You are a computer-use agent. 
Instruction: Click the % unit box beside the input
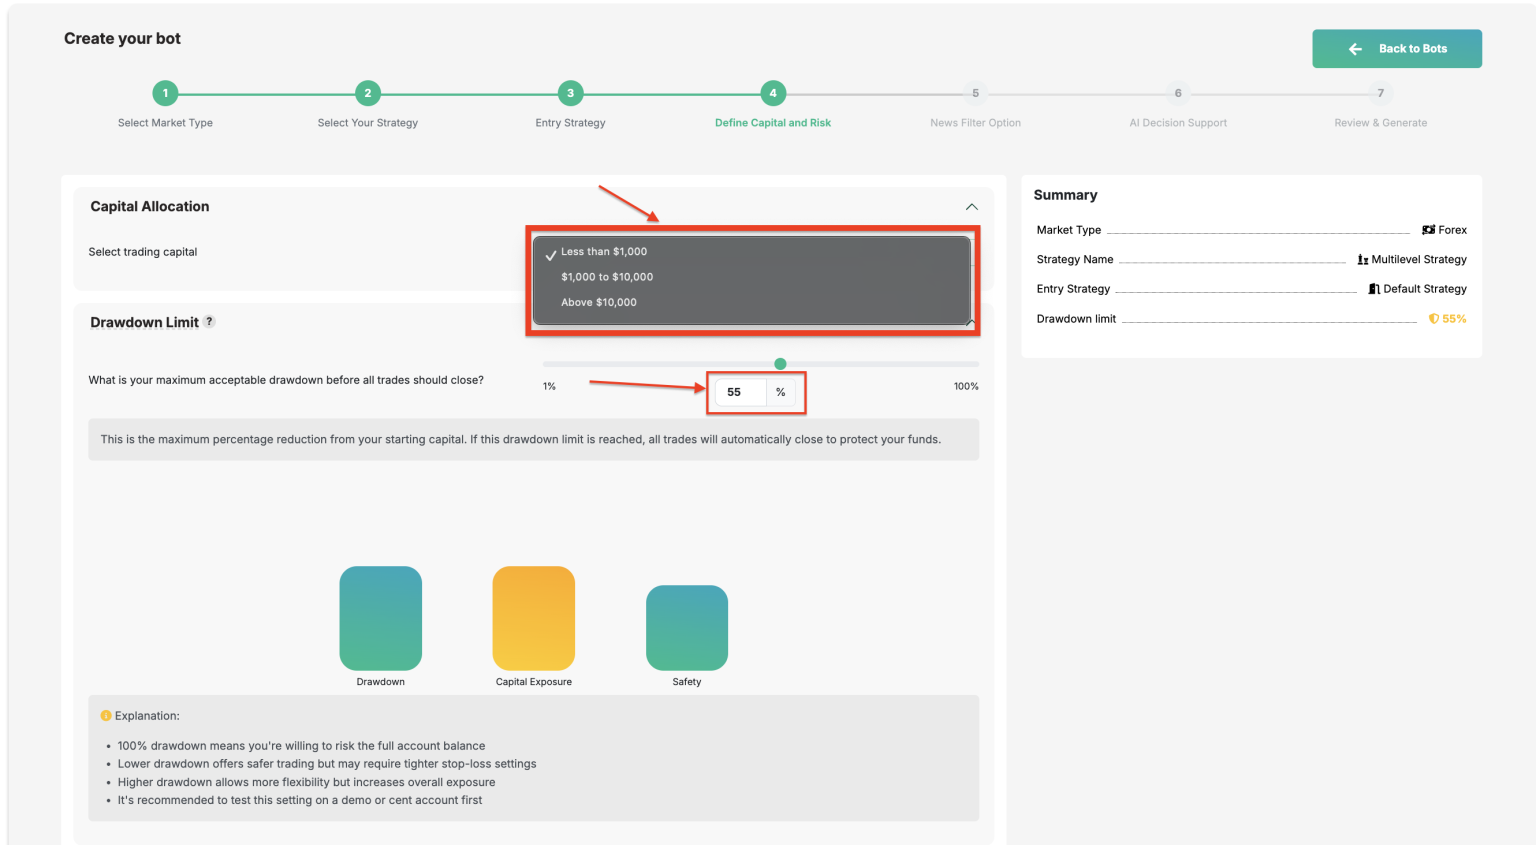click(781, 392)
